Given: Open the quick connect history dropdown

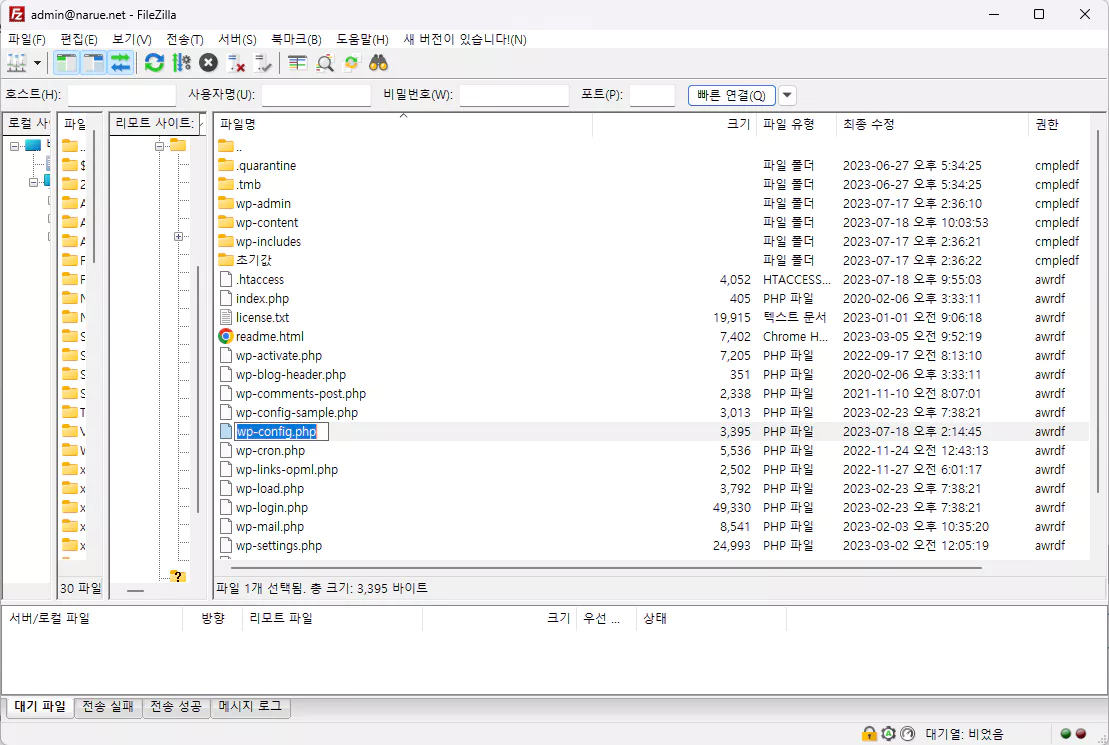Looking at the screenshot, I should click(787, 95).
